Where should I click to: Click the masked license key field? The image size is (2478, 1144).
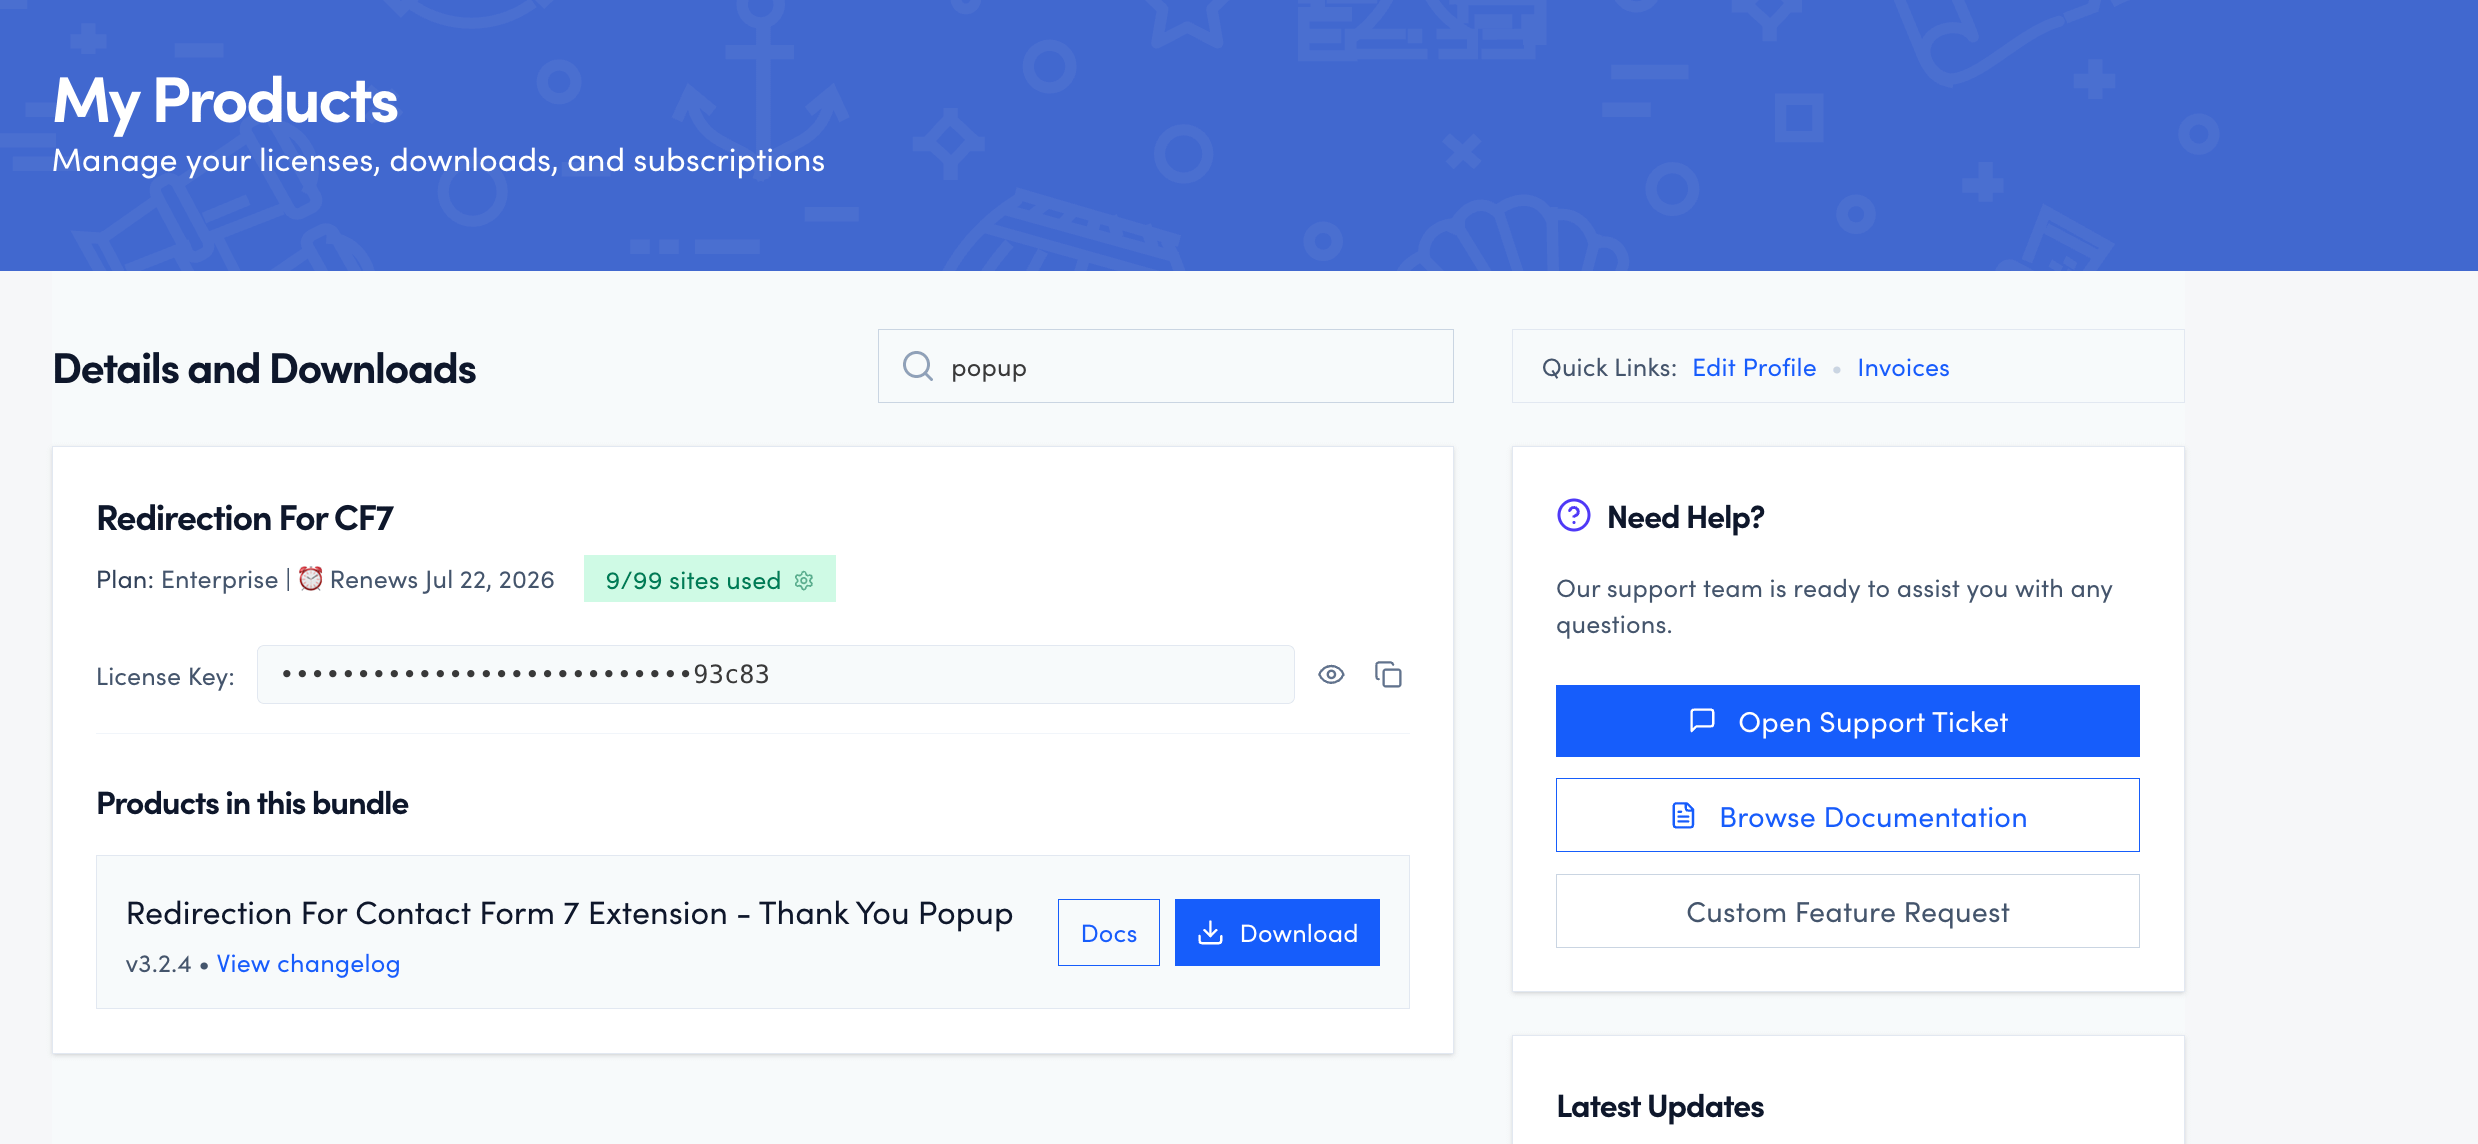(x=775, y=675)
